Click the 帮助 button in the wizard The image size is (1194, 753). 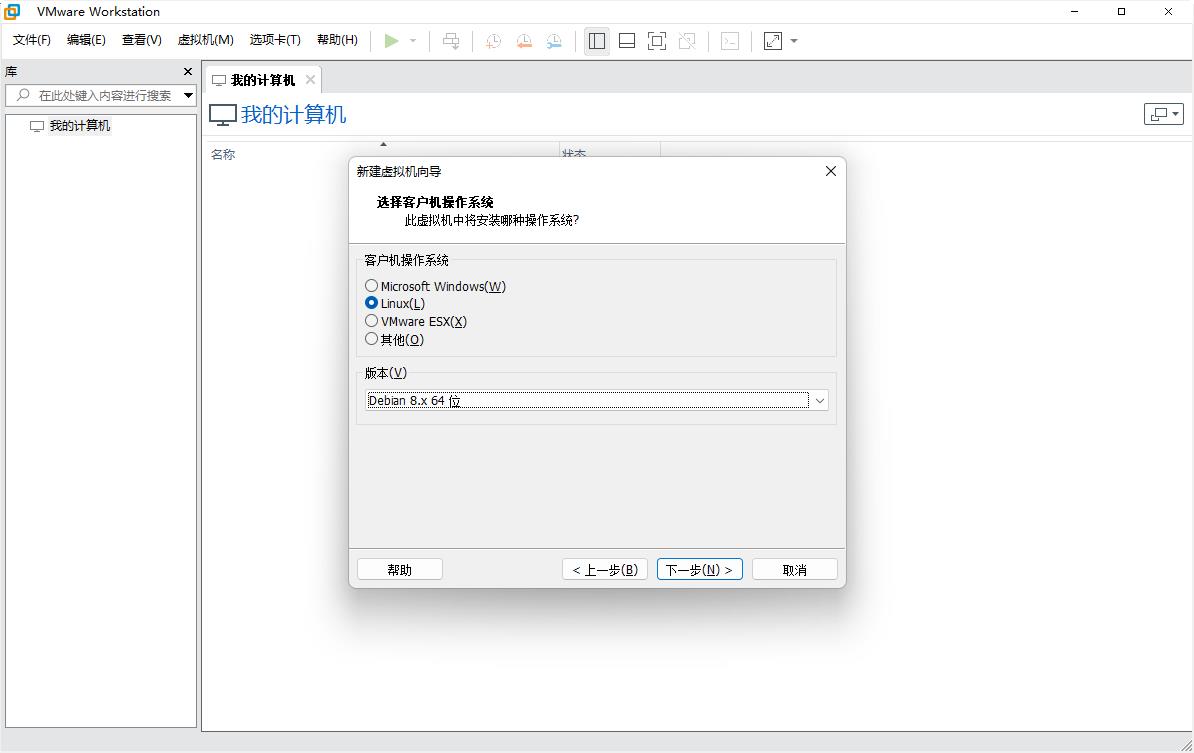point(400,570)
